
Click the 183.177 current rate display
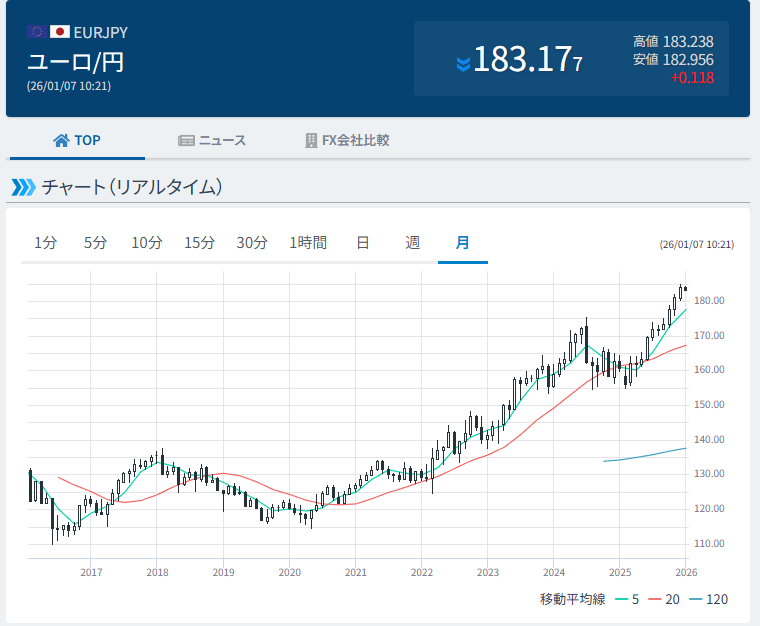point(527,60)
